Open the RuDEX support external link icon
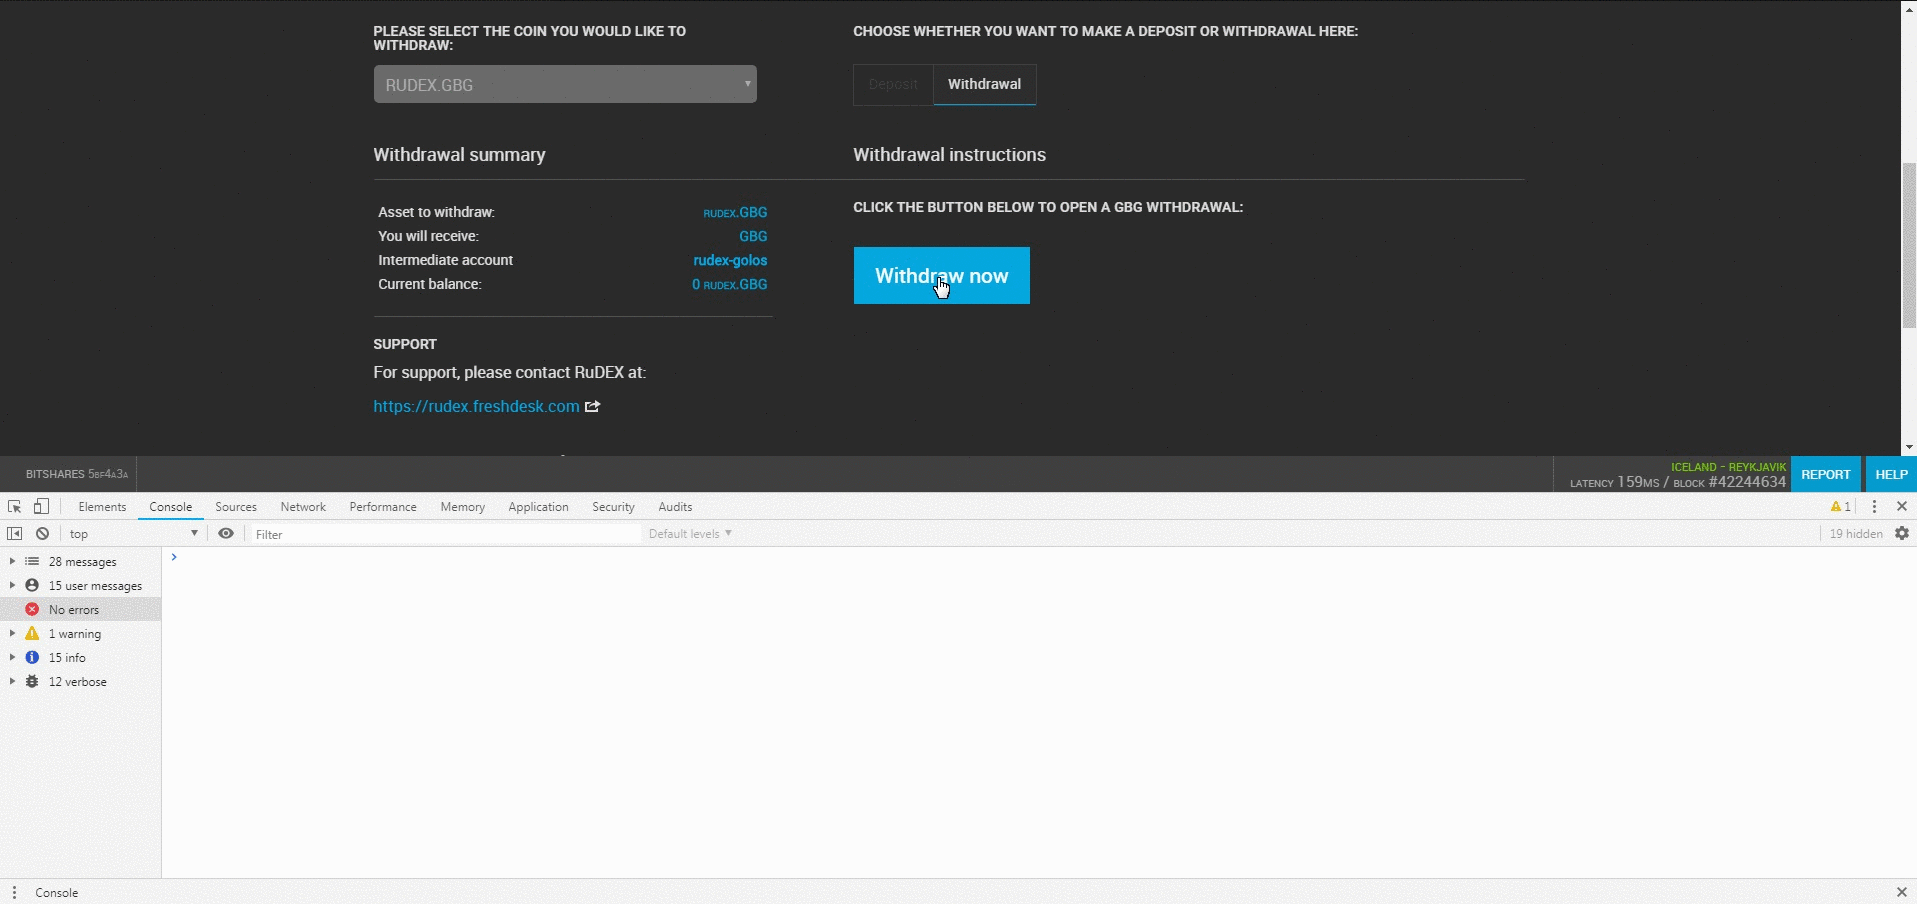 pos(593,406)
